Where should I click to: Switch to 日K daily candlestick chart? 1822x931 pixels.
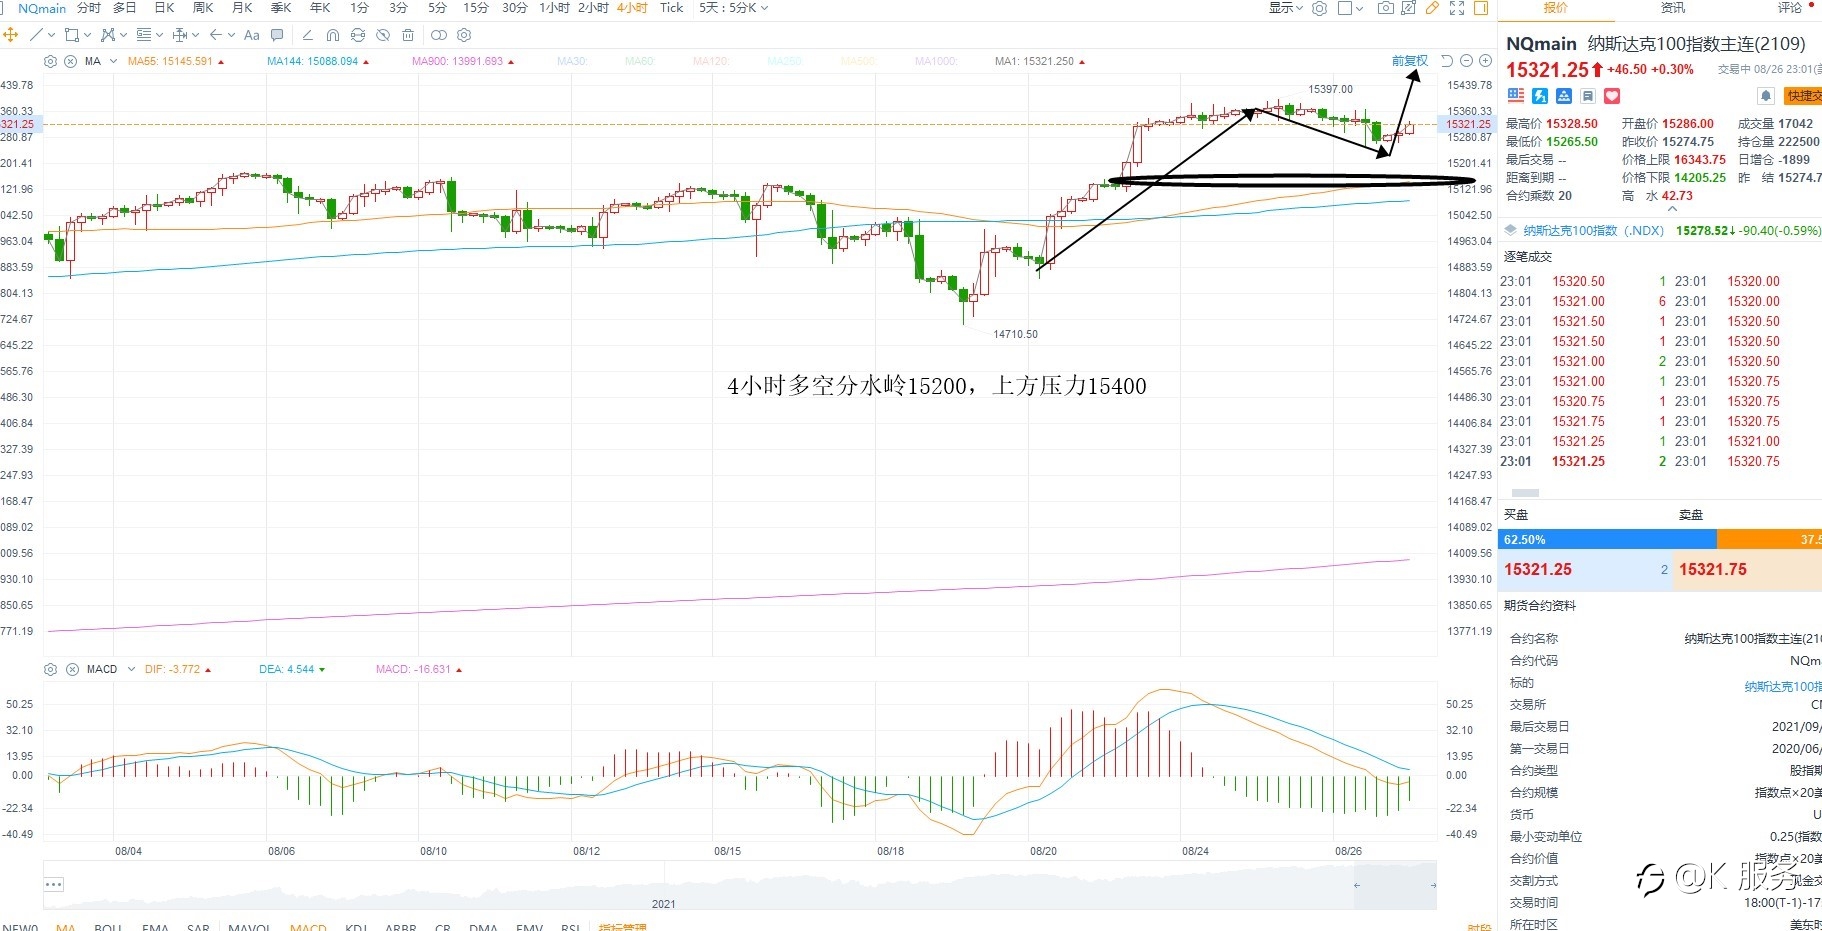pyautogui.click(x=165, y=8)
